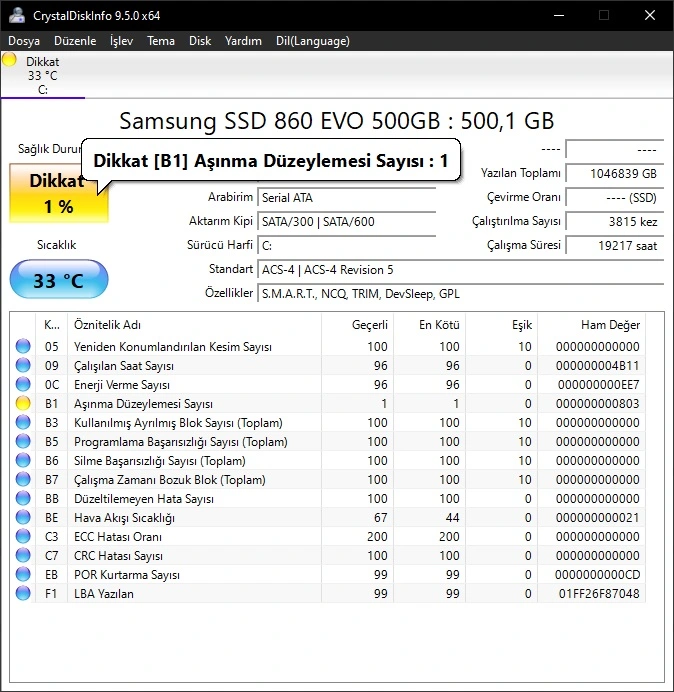The height and width of the screenshot is (692, 674).
Task: Click the blue status icon for attribute BE
Action: [x=23, y=517]
